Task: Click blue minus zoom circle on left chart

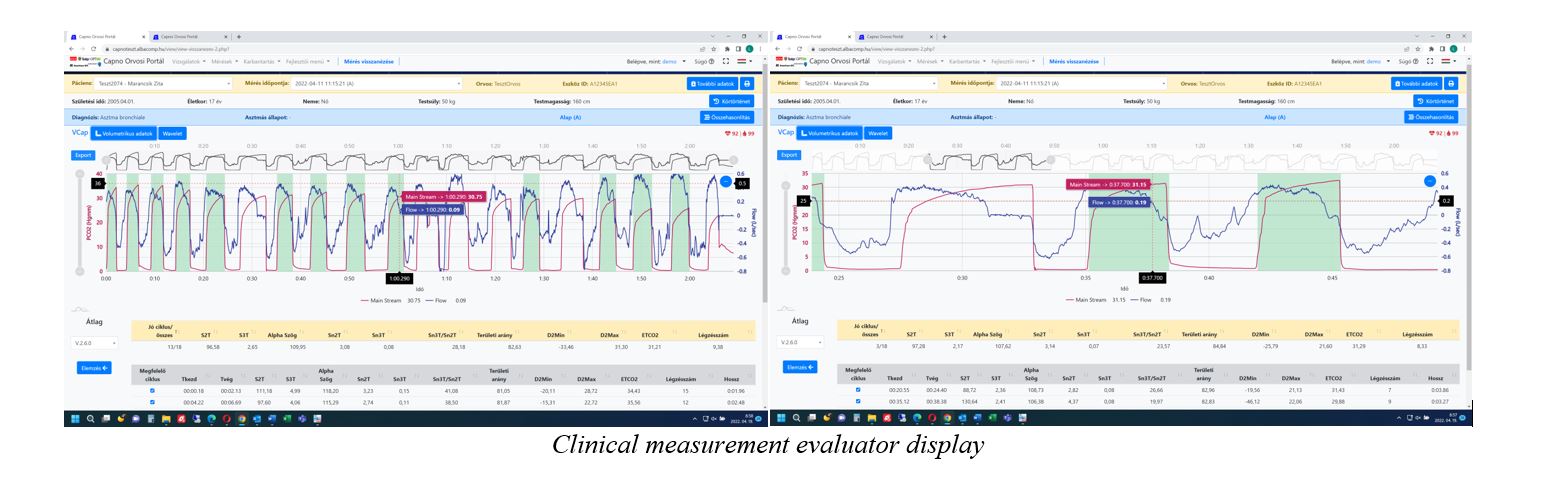Action: [x=726, y=181]
